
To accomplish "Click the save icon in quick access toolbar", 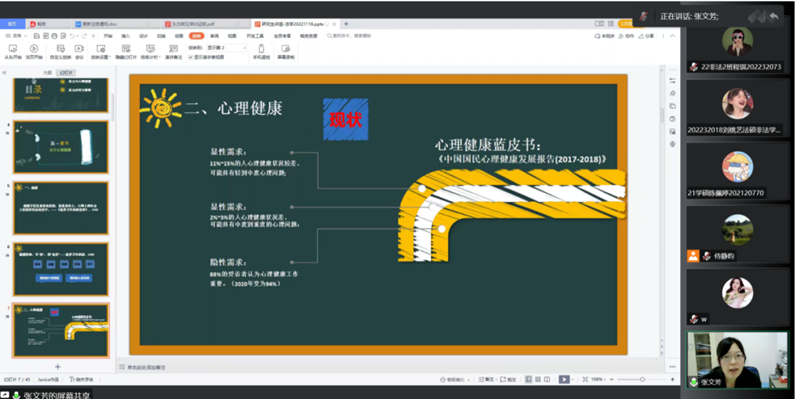I will [37, 36].
